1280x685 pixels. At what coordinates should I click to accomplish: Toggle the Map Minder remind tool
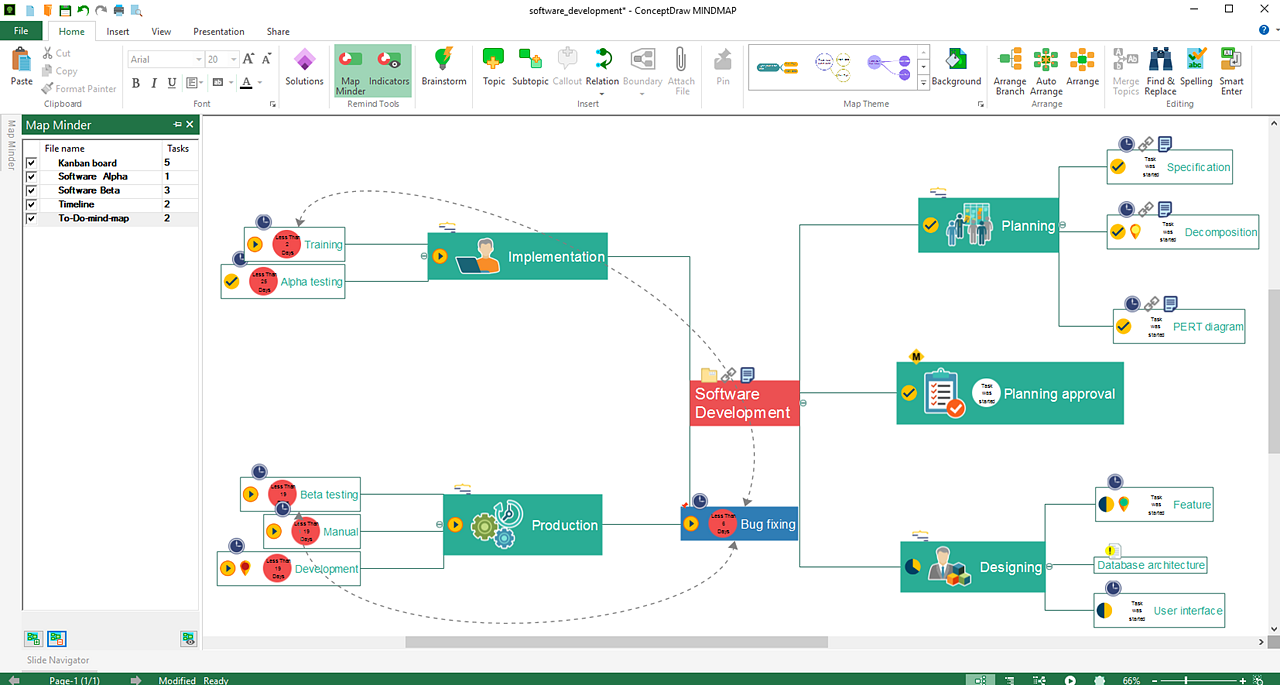(x=350, y=71)
